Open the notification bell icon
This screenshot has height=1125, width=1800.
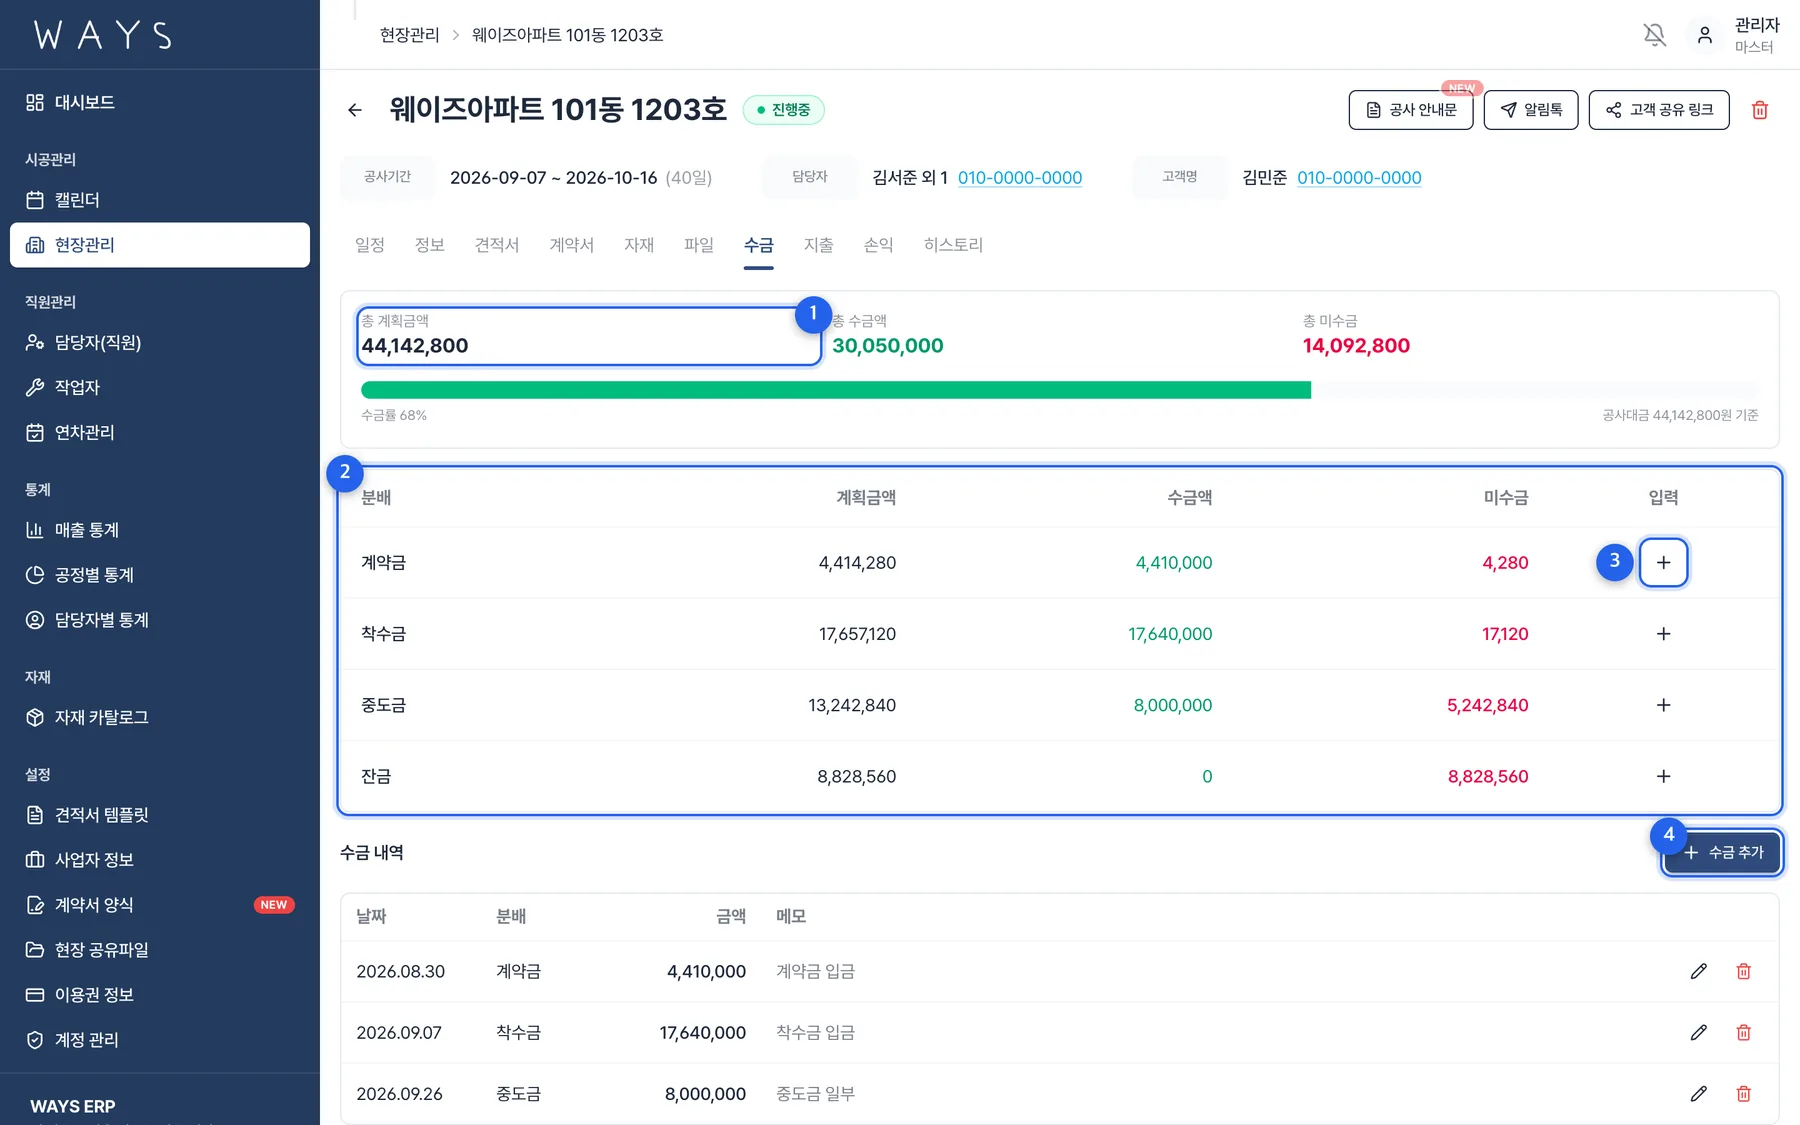pos(1655,35)
